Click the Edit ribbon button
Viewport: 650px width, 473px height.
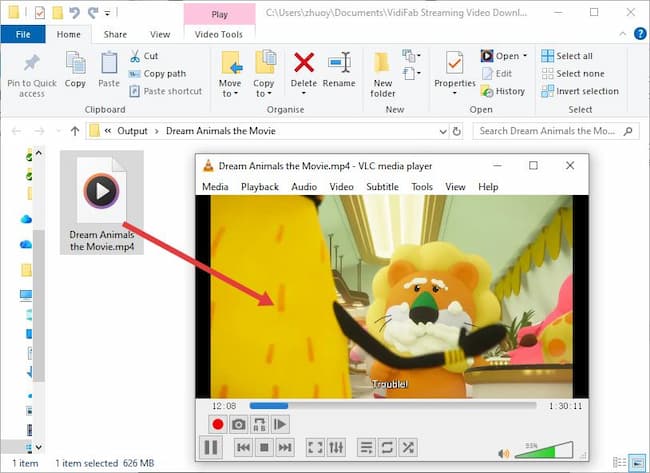pyautogui.click(x=497, y=73)
